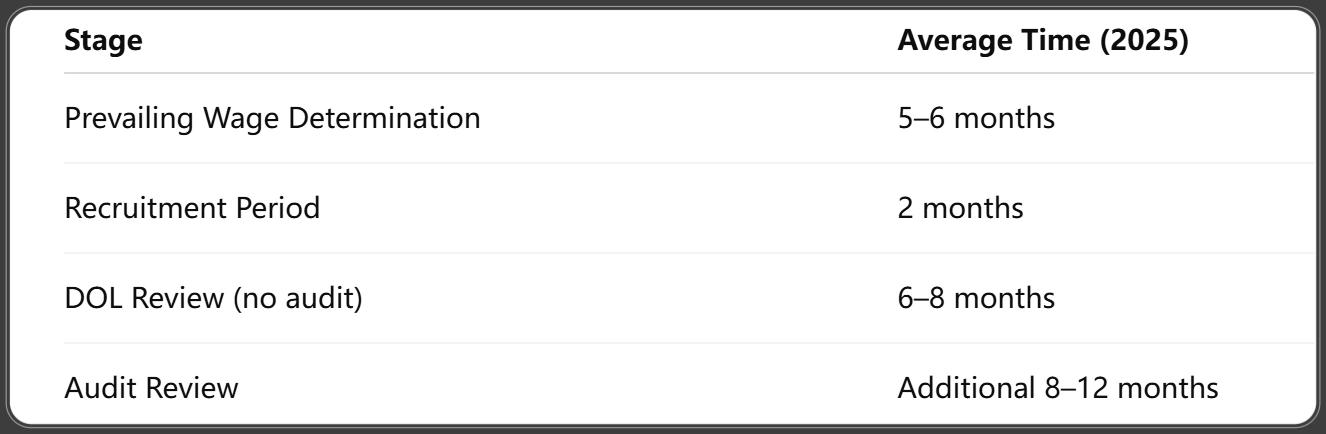Click the word Prevailing in first row
Screen dimensions: 1326x434
click(130, 118)
